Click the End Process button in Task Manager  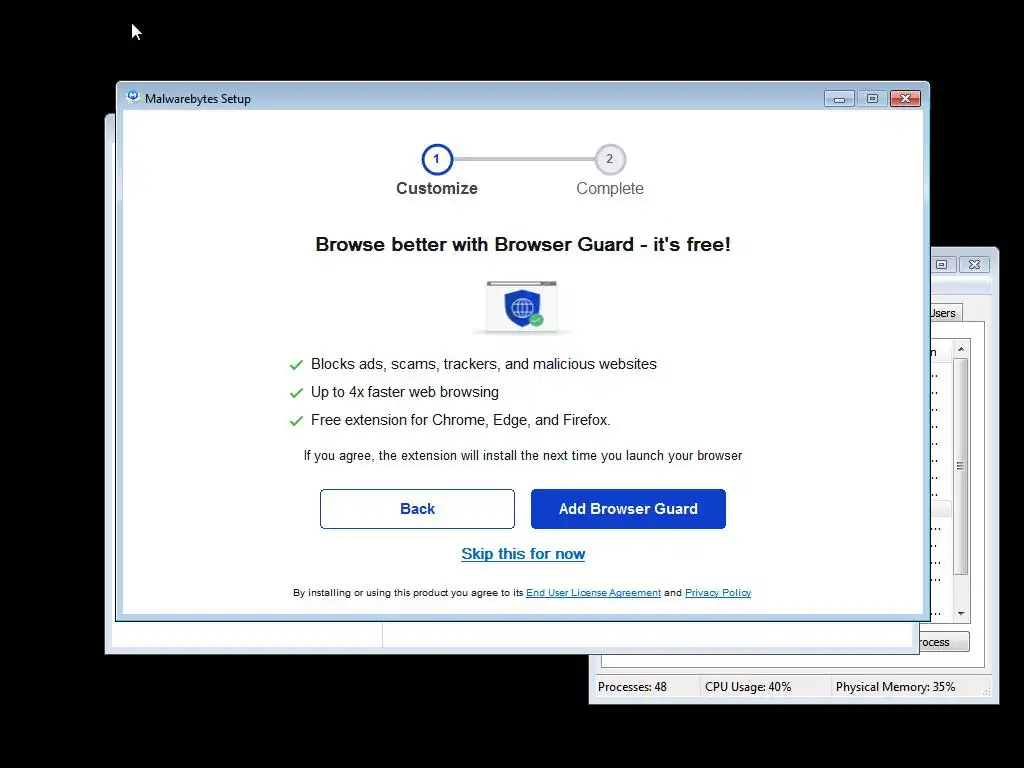click(944, 642)
